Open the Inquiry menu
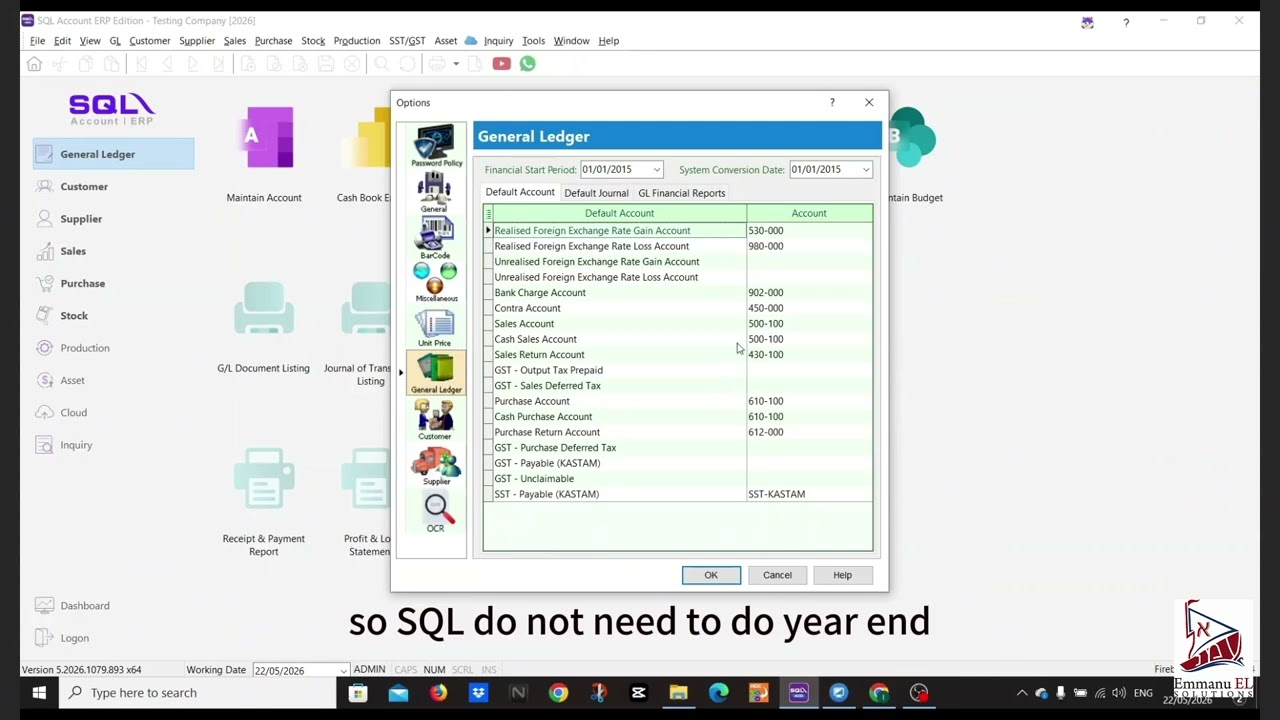The image size is (1280, 720). pos(498,41)
